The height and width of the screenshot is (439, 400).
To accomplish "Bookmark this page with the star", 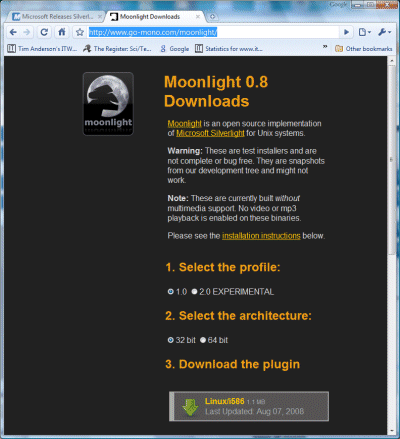I will point(80,32).
